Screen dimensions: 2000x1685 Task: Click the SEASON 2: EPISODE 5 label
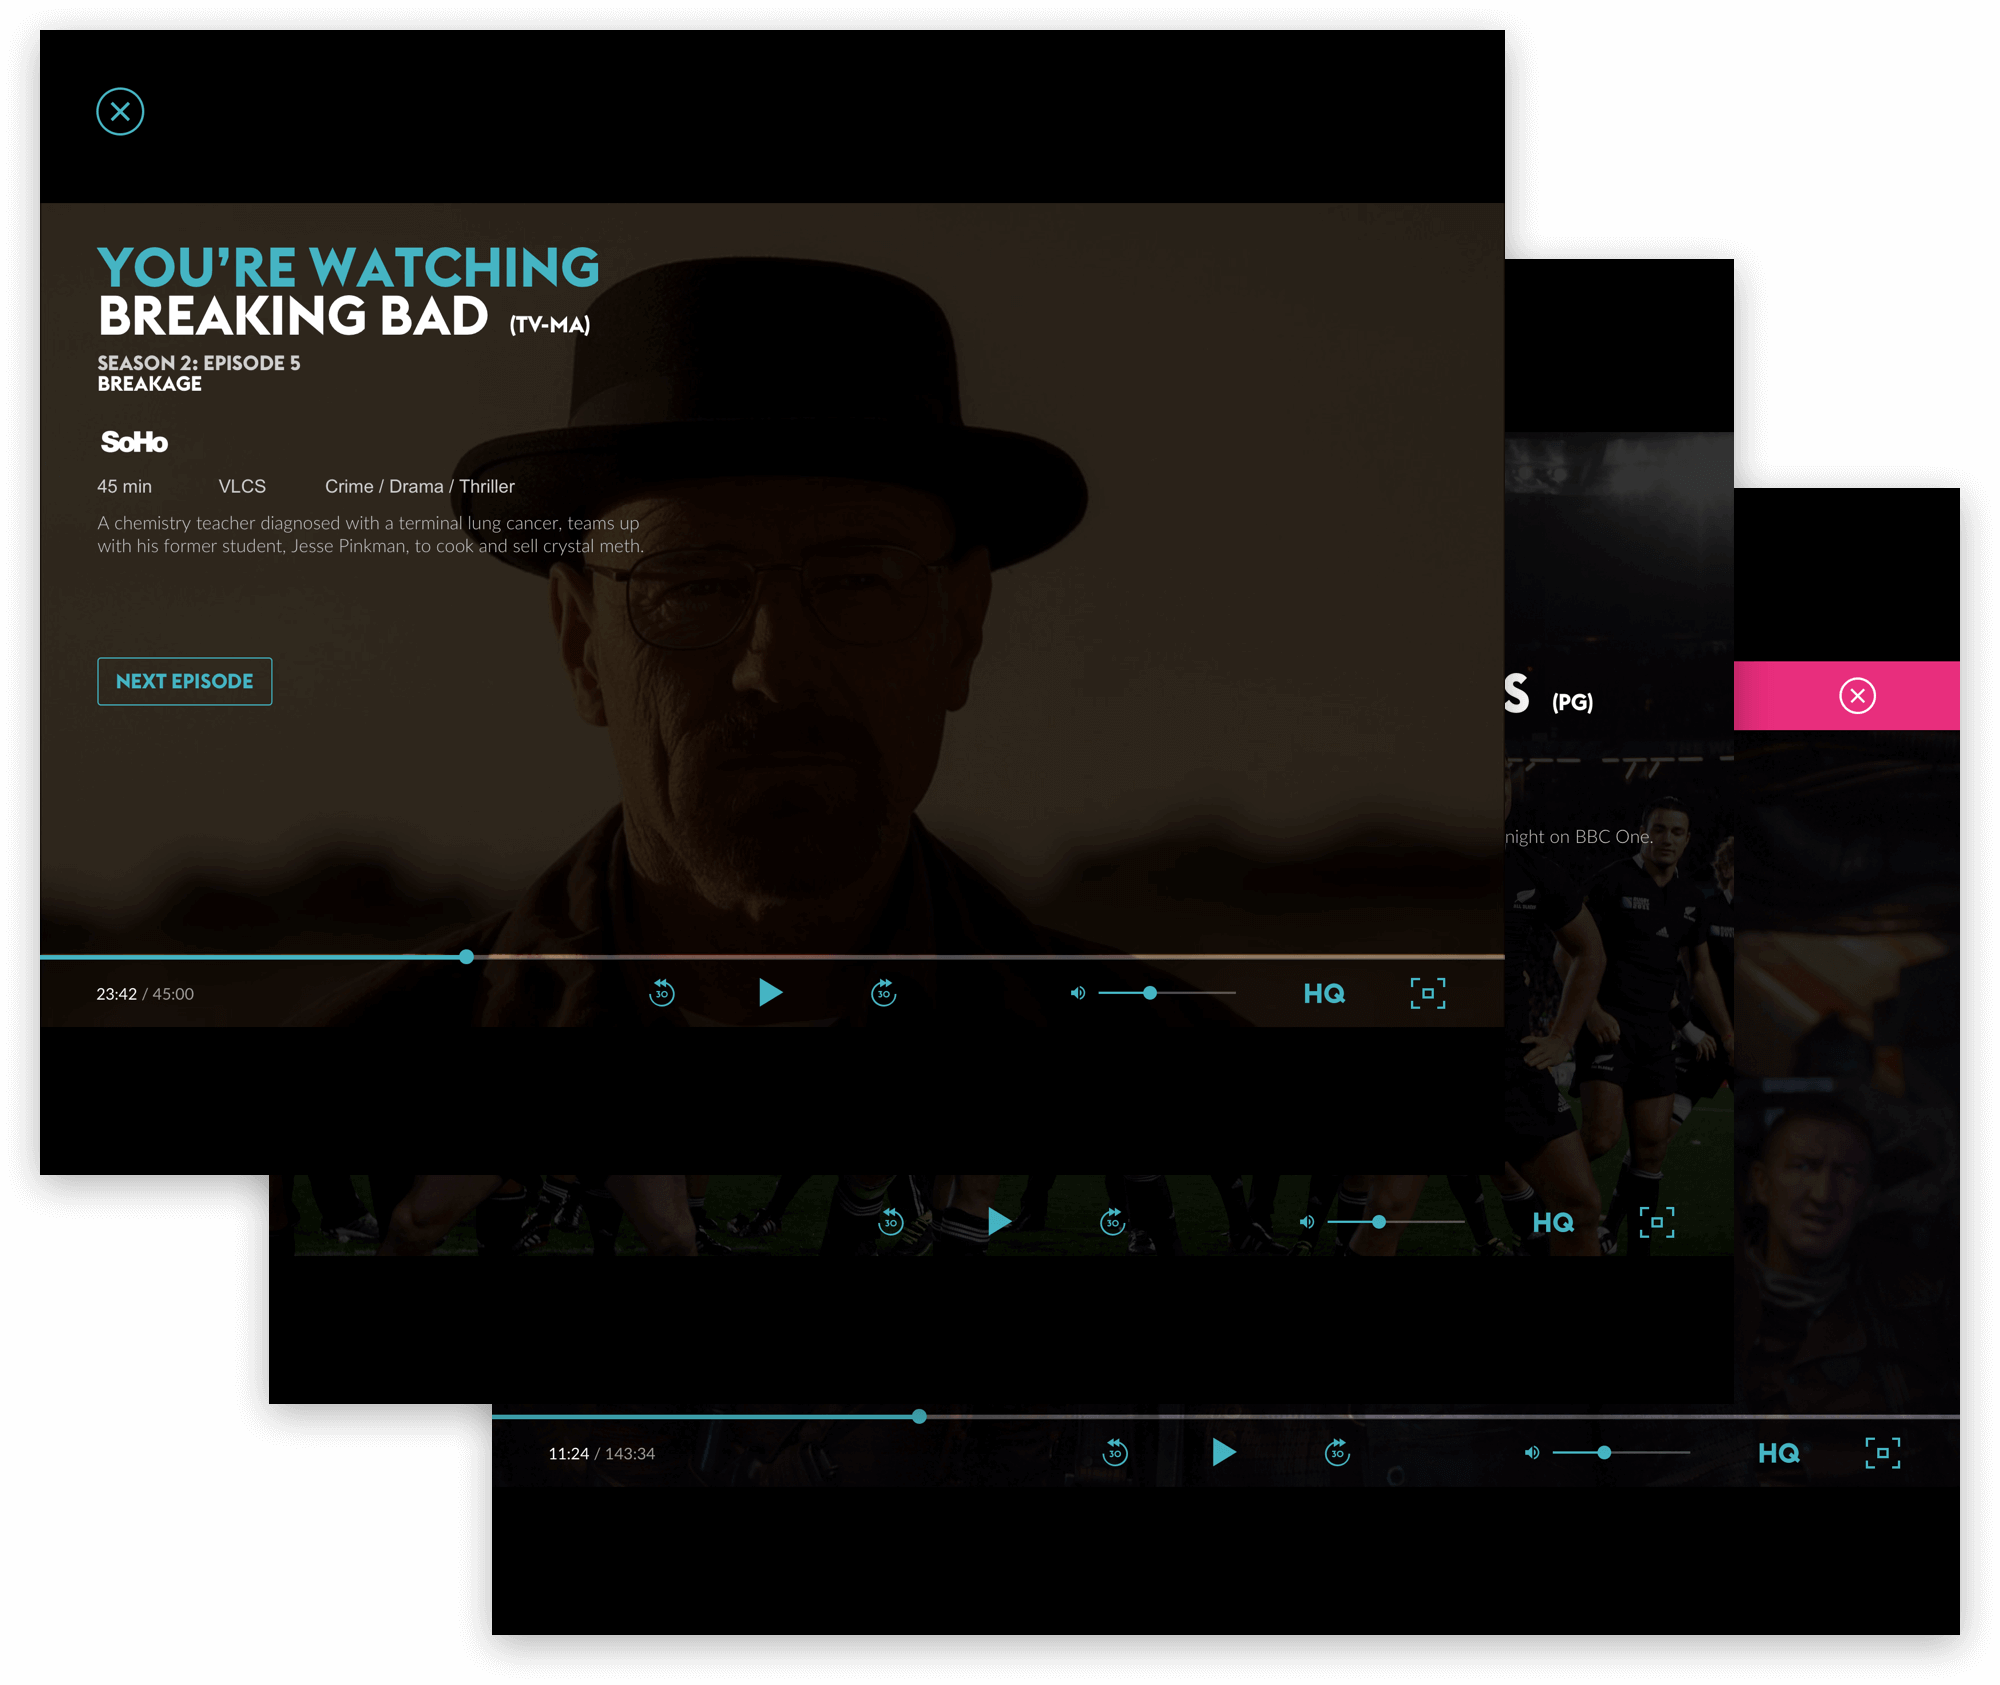199,363
